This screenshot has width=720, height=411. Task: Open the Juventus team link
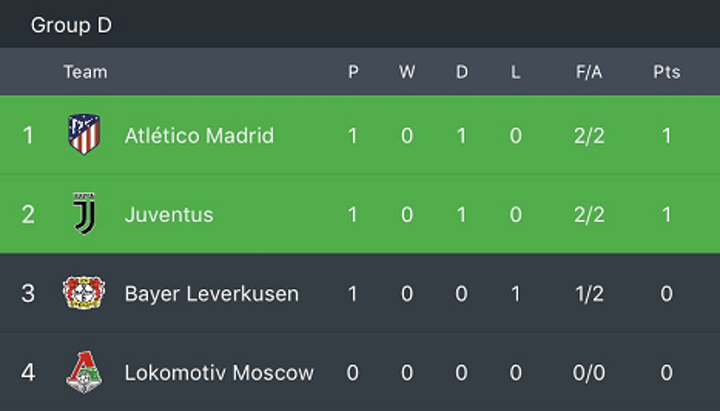pos(169,214)
